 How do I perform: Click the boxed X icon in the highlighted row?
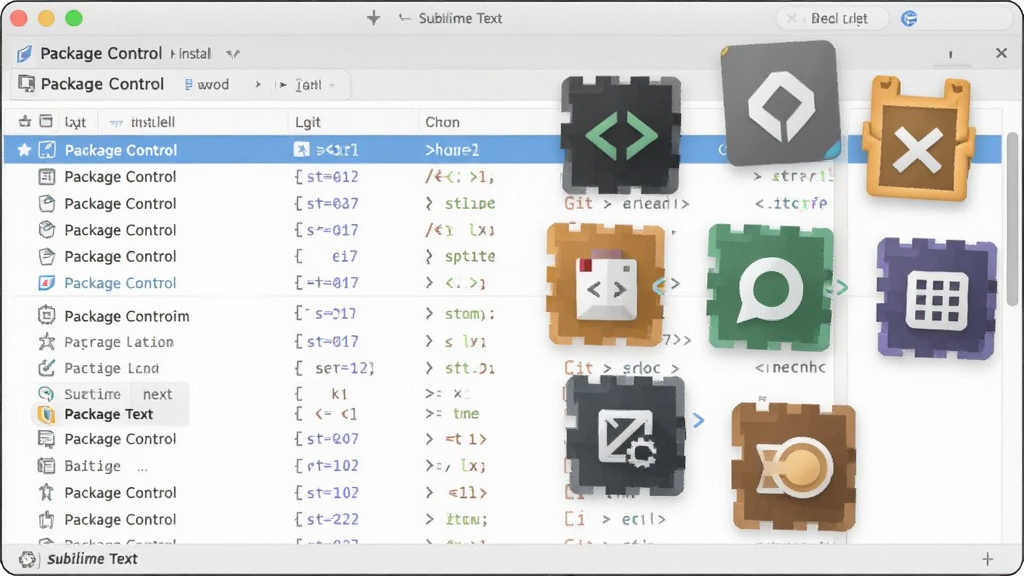(x=301, y=150)
